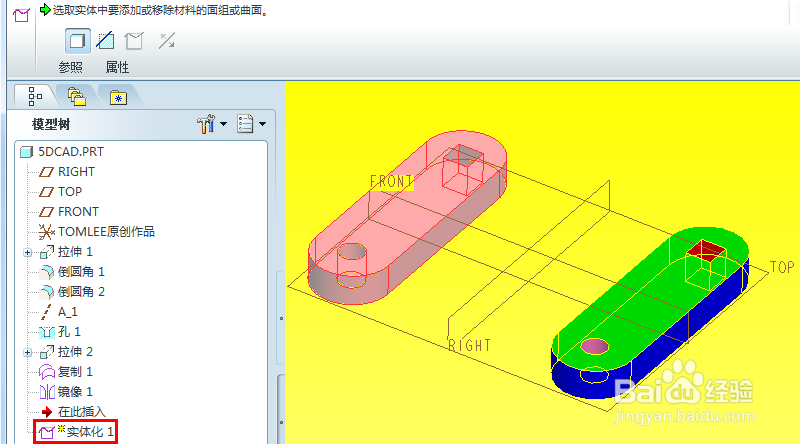Viewport: 800px width, 444px height.
Task: Switch to the folder browser navigator tab
Action: click(x=77, y=96)
